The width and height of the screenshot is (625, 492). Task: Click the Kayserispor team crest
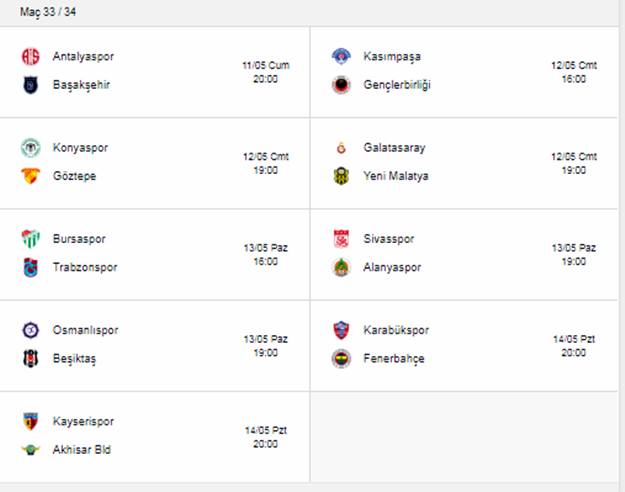click(30, 421)
